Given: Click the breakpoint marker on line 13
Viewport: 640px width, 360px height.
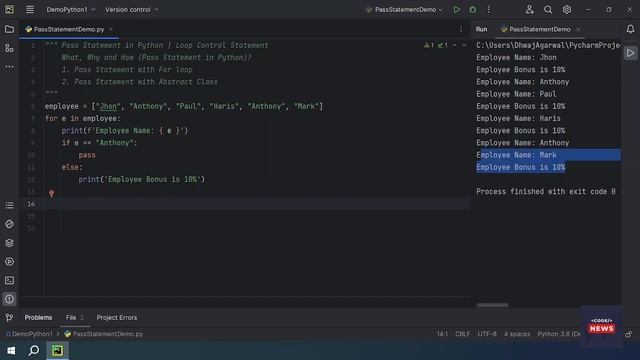Looking at the screenshot, I should (x=51, y=193).
